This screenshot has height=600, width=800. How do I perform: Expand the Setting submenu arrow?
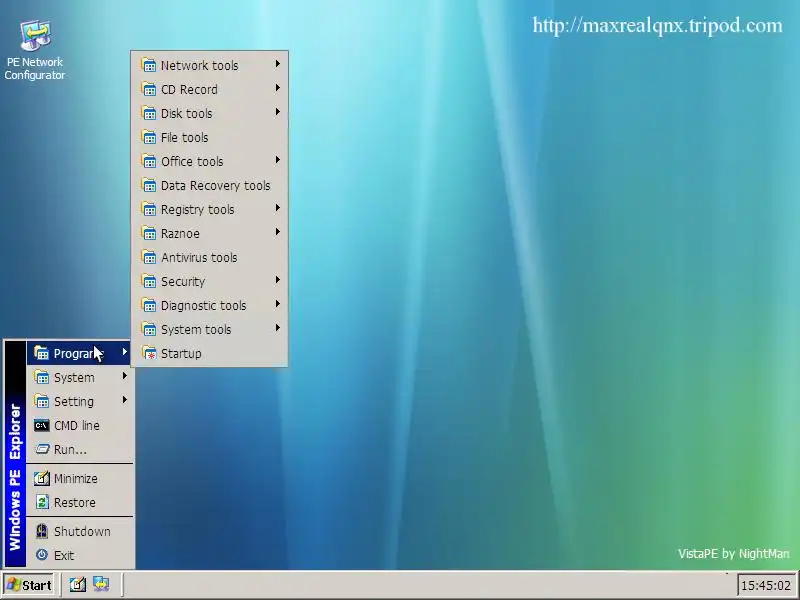[x=124, y=399]
